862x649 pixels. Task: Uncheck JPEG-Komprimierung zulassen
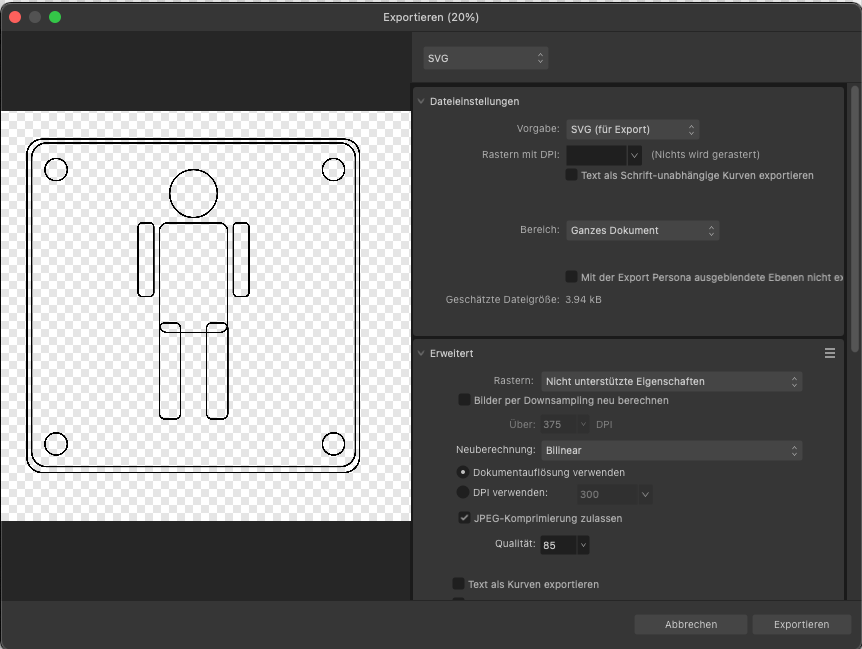tap(464, 518)
